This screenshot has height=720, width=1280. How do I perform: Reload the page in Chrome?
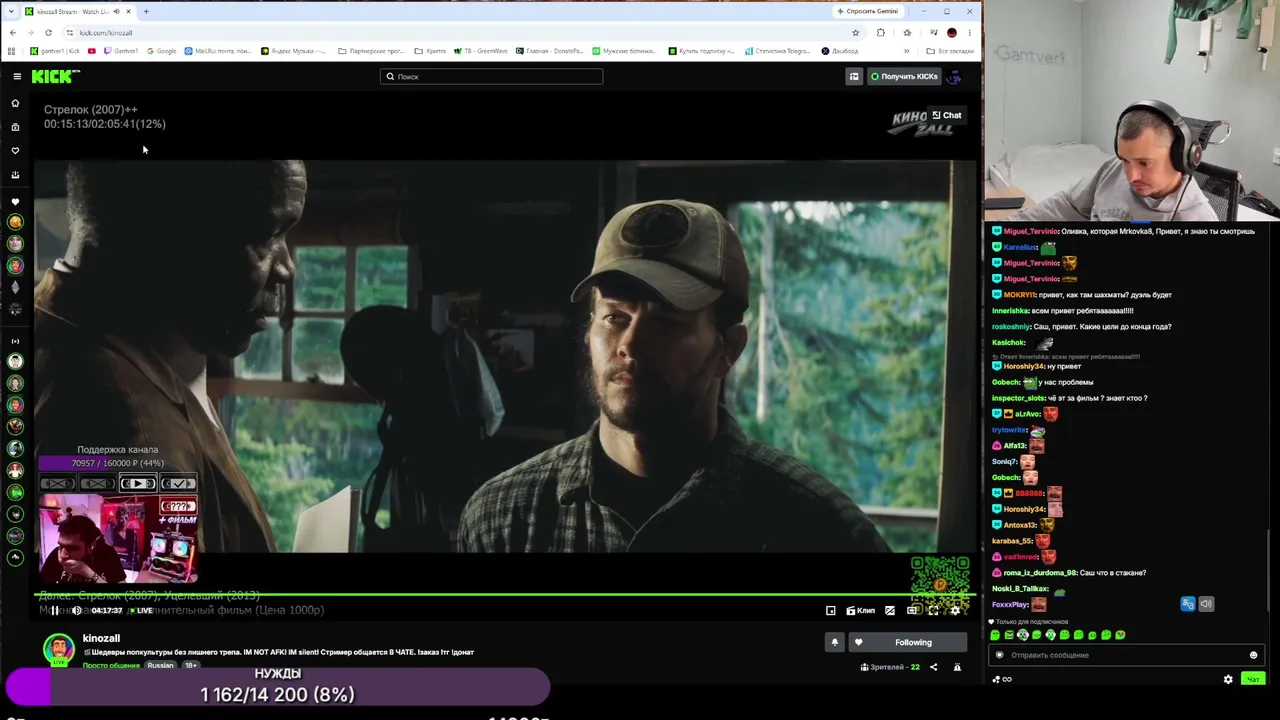tap(48, 33)
